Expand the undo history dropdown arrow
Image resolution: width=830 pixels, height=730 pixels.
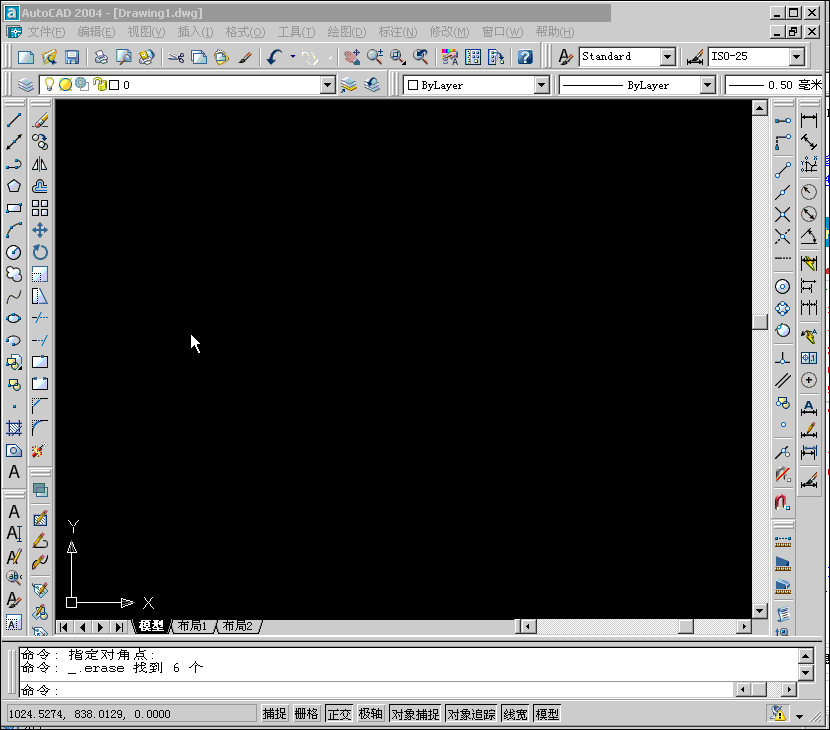point(293,57)
